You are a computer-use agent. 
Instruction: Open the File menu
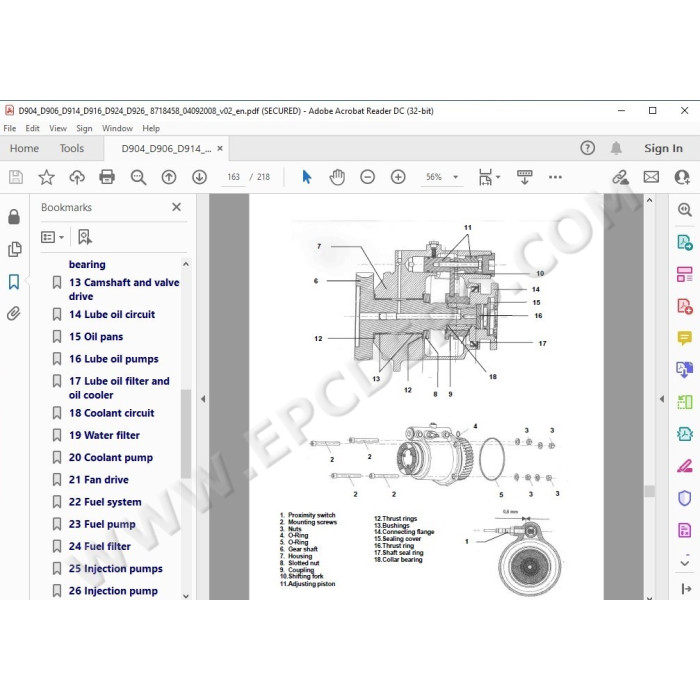point(9,129)
